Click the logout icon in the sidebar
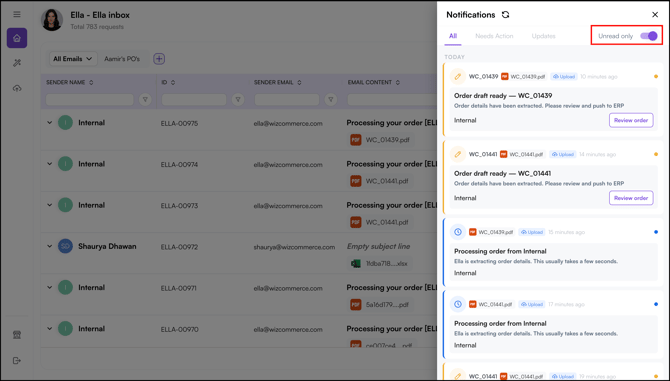The width and height of the screenshot is (670, 381). (17, 360)
